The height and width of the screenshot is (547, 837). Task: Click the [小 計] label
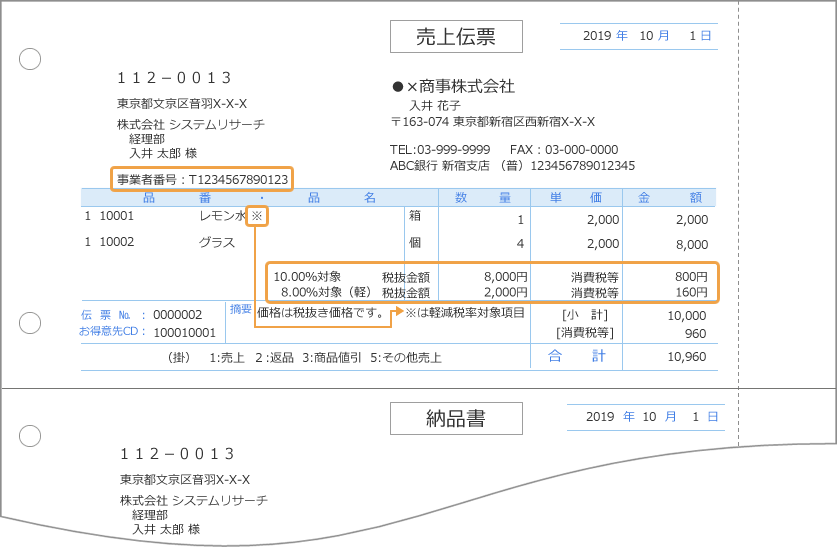(x=585, y=315)
